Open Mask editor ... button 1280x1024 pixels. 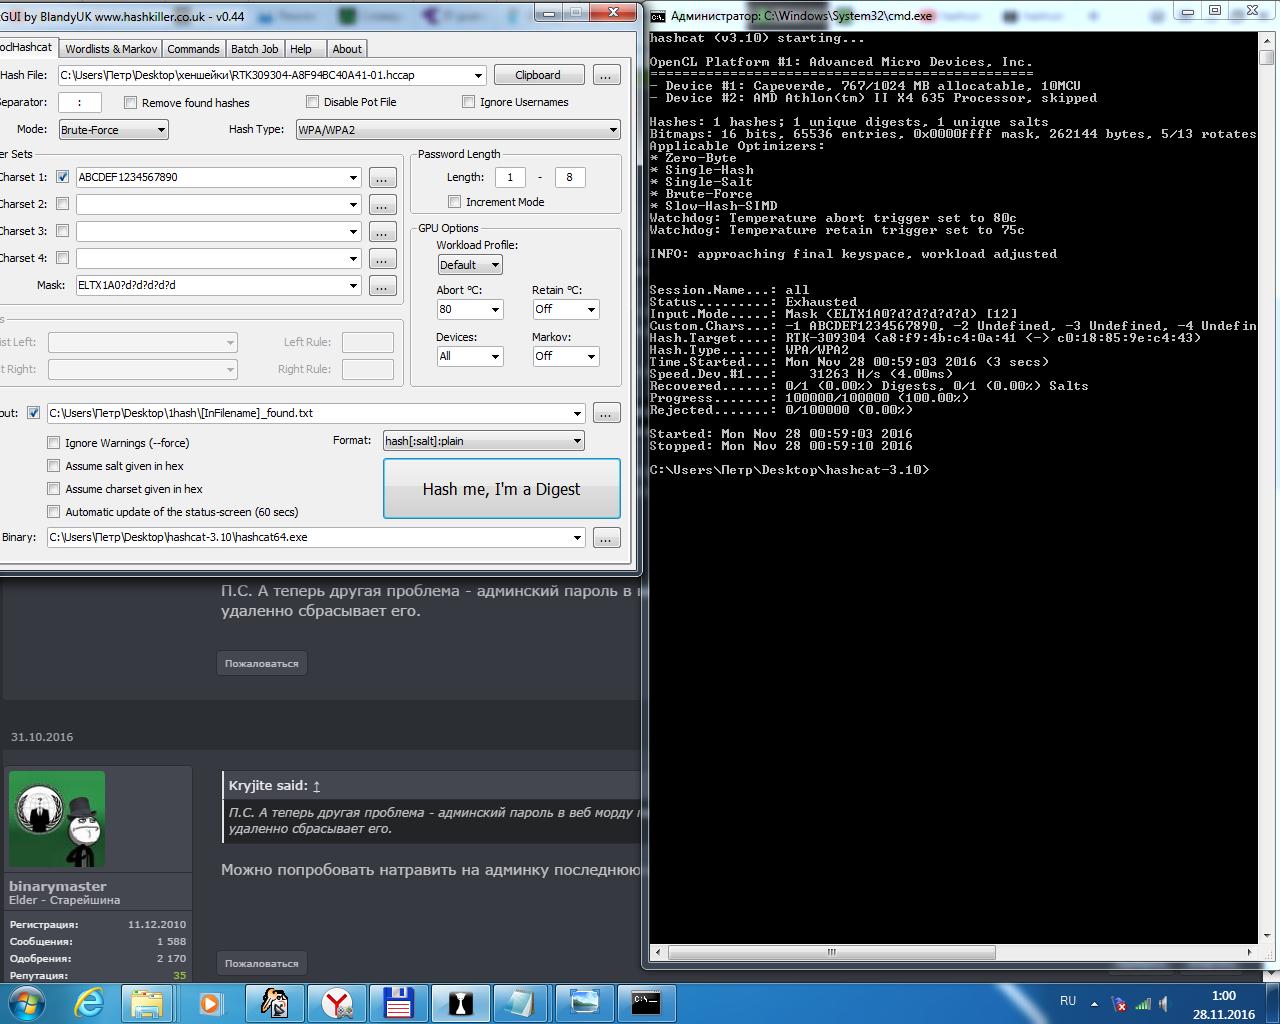tap(383, 286)
